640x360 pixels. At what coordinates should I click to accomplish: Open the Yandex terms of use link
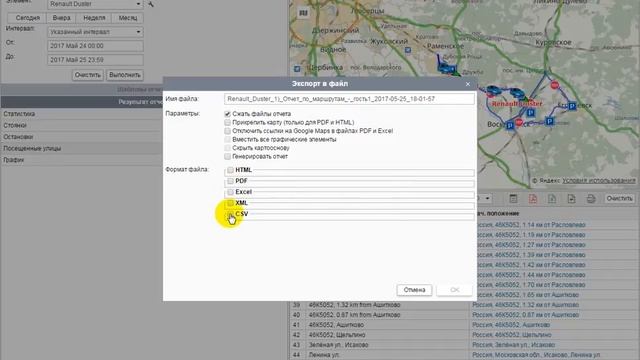coord(599,180)
